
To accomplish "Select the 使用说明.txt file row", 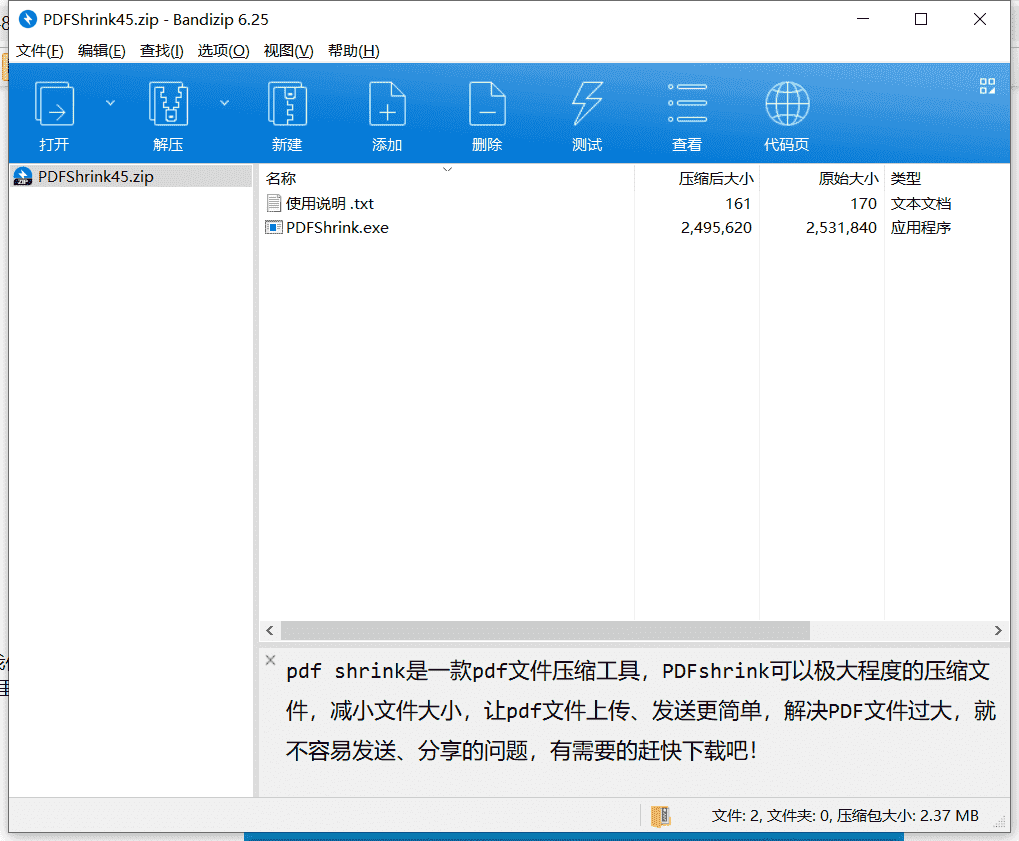I will (x=634, y=203).
